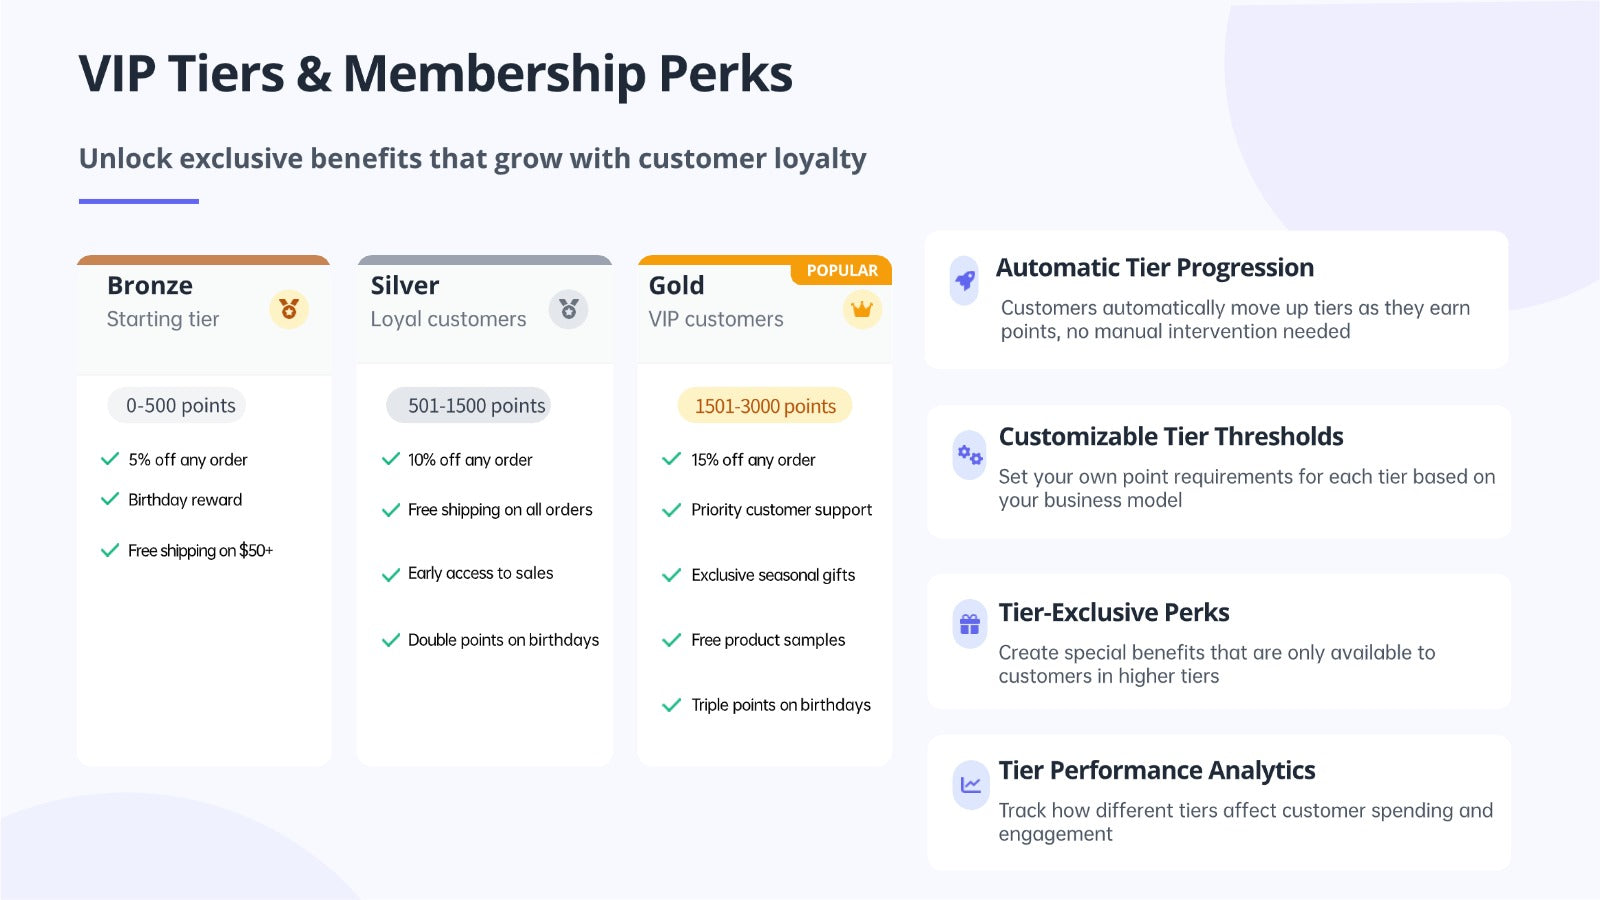Select the 501-1500 points pill
The height and width of the screenshot is (900, 1600).
click(x=469, y=405)
